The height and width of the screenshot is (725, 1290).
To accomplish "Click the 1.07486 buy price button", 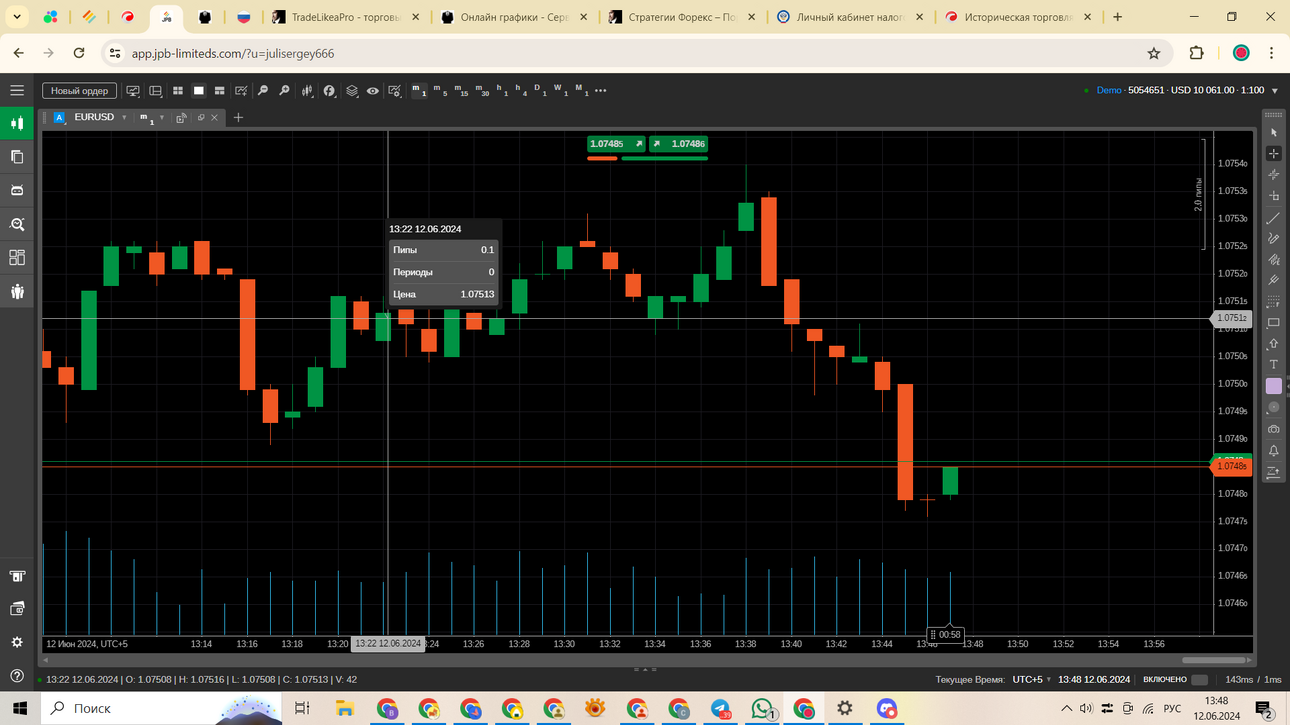I will [x=678, y=144].
